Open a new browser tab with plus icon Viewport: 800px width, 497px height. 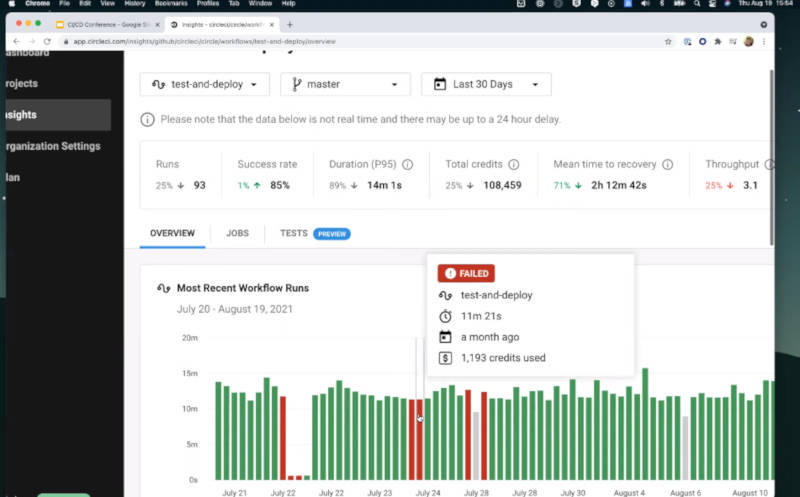[290, 24]
